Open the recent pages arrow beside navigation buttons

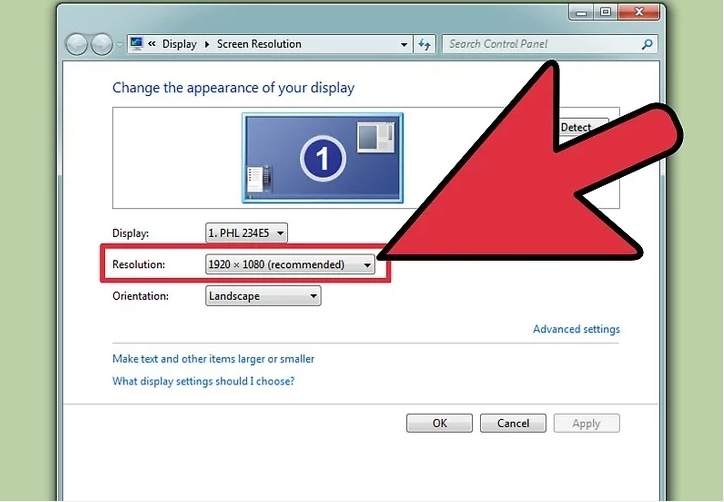(121, 45)
